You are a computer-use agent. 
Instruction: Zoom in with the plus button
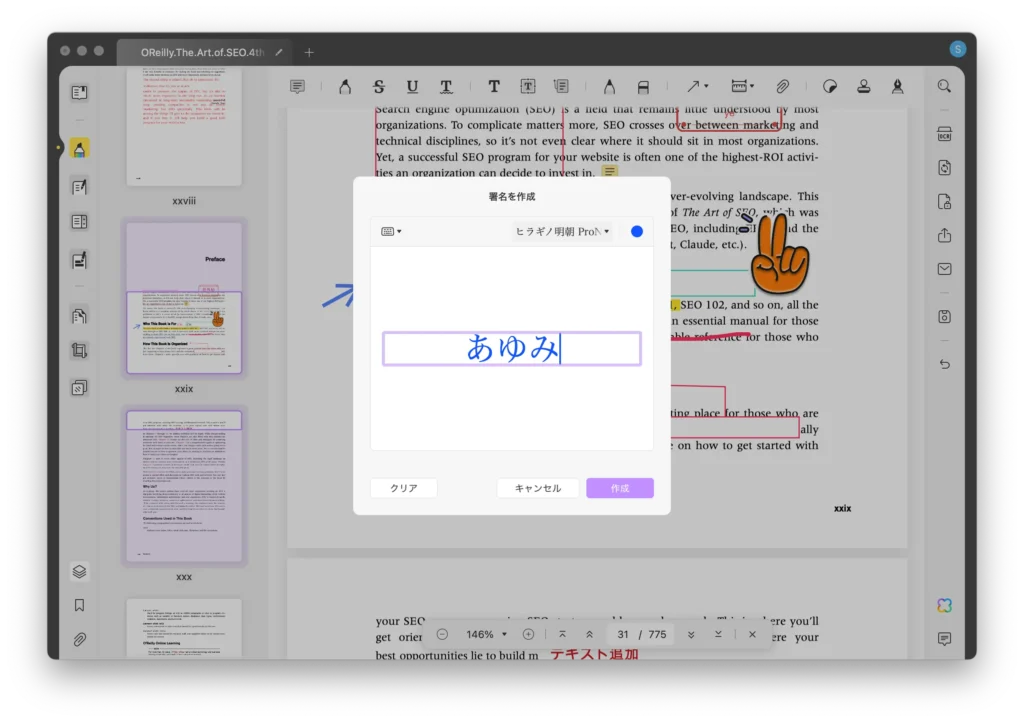coord(528,635)
